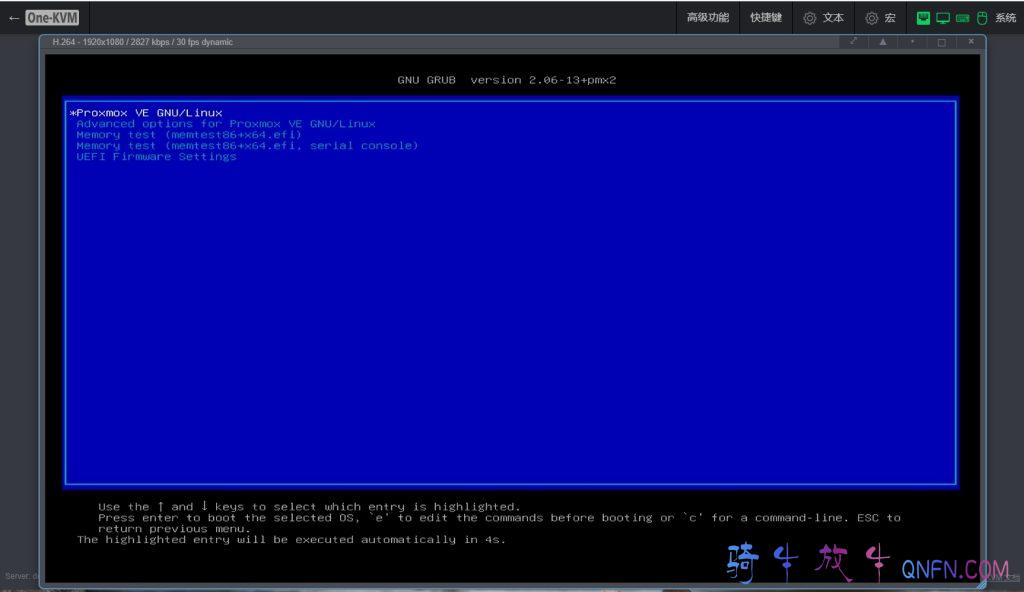Viewport: 1024px width, 592px height.
Task: Click the green mouse status icon
Action: 981,18
